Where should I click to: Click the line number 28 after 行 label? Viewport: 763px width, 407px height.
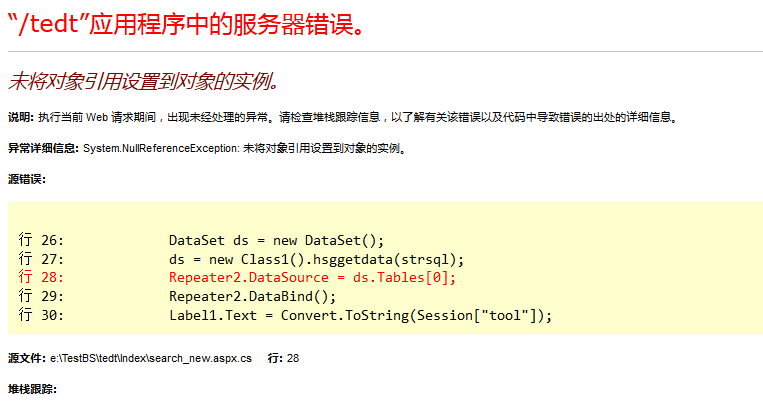pos(293,359)
